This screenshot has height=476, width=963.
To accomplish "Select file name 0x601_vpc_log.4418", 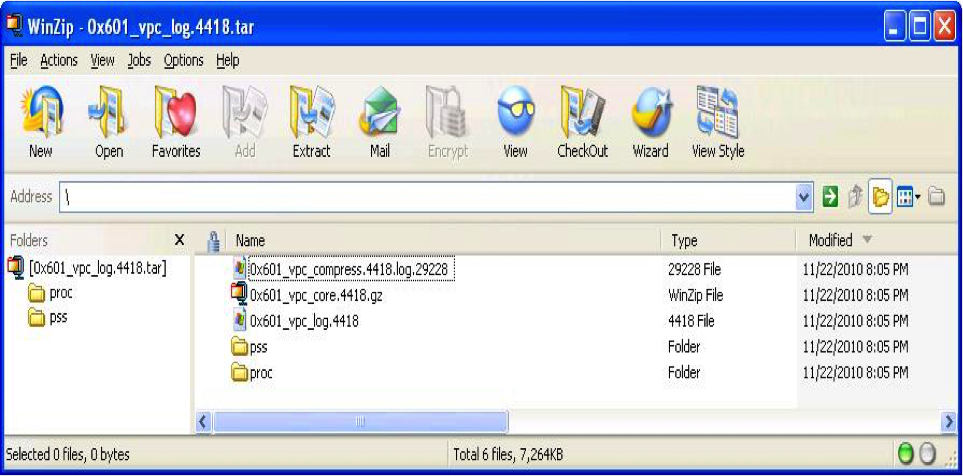I will (x=304, y=321).
